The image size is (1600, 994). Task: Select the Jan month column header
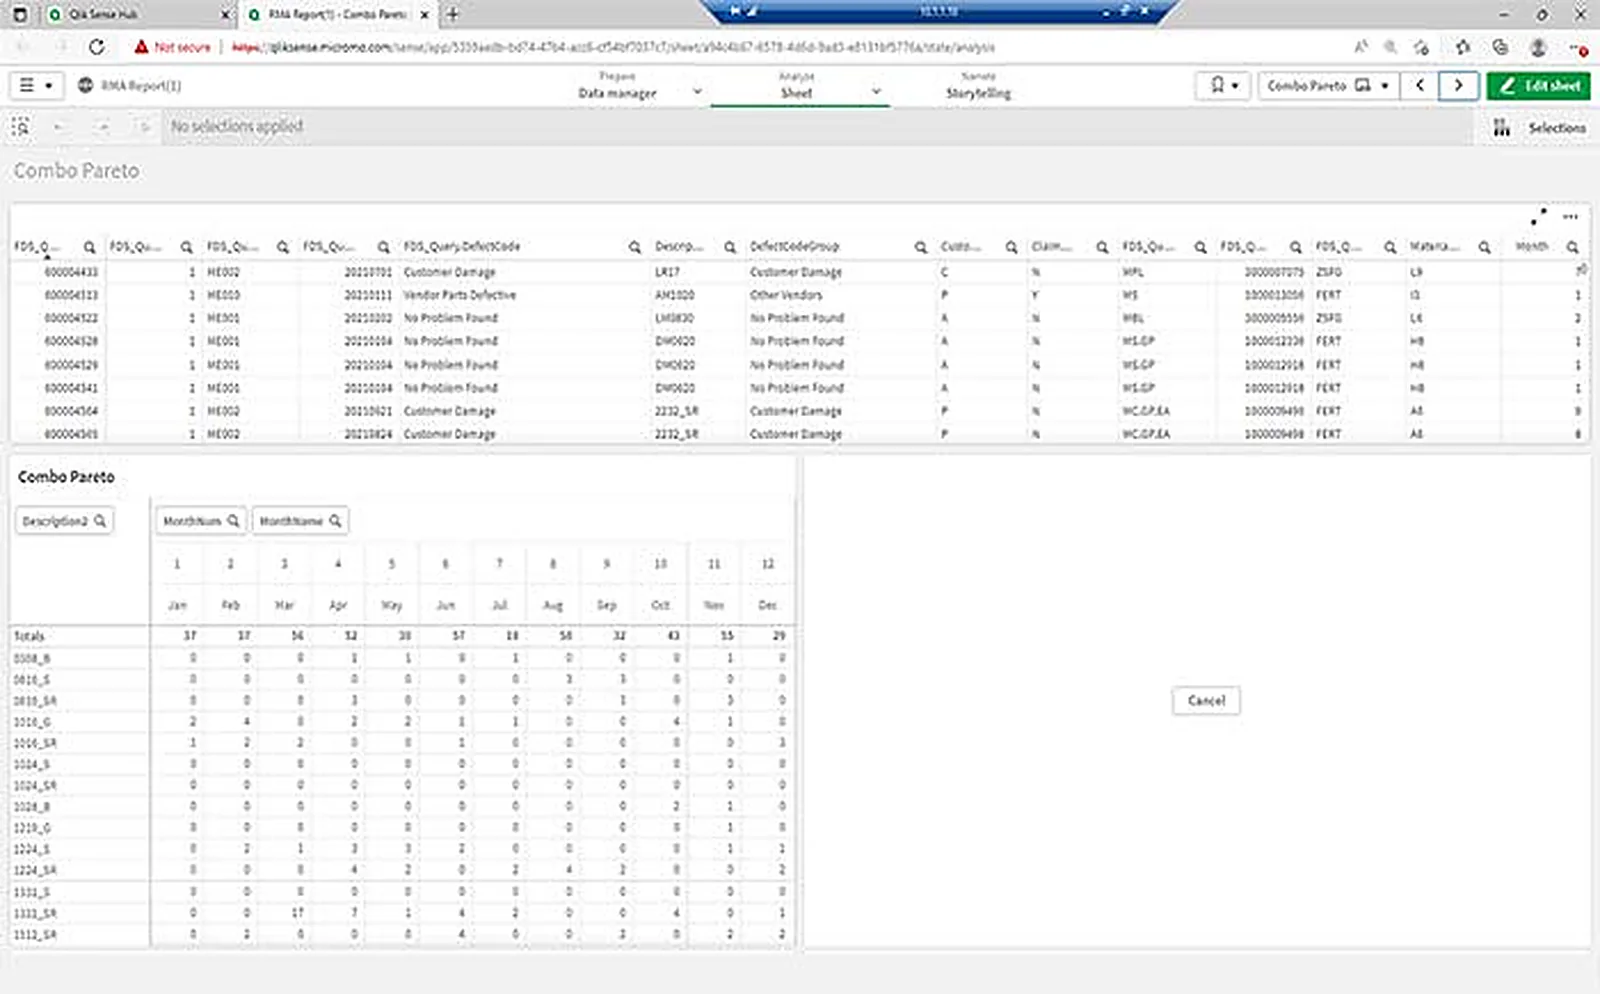177,605
